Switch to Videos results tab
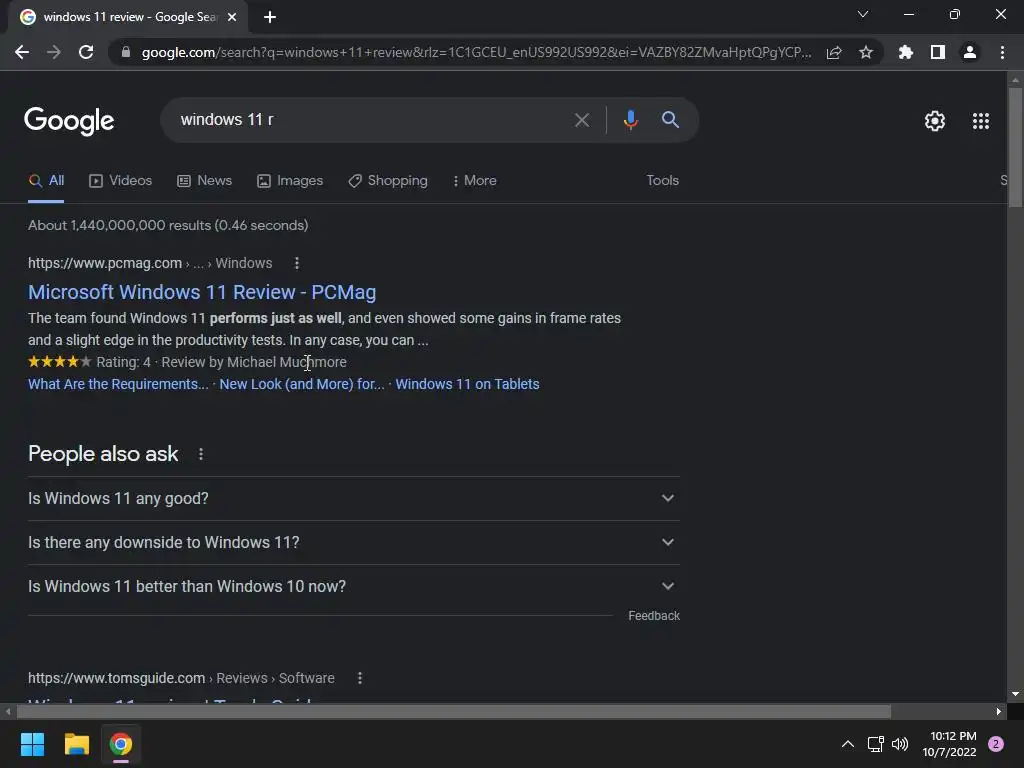Screen dimensions: 1024x768 tap(120, 181)
